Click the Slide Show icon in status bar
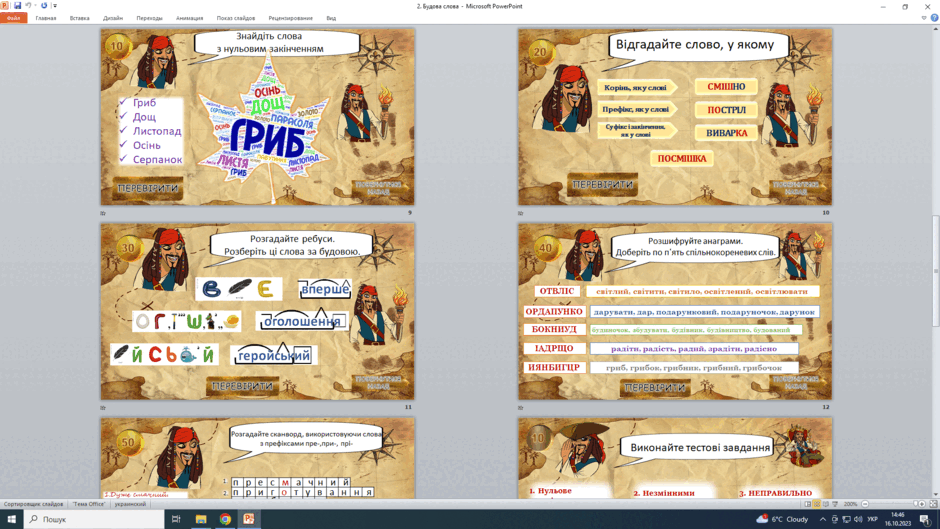940x529 pixels. [x=834, y=504]
